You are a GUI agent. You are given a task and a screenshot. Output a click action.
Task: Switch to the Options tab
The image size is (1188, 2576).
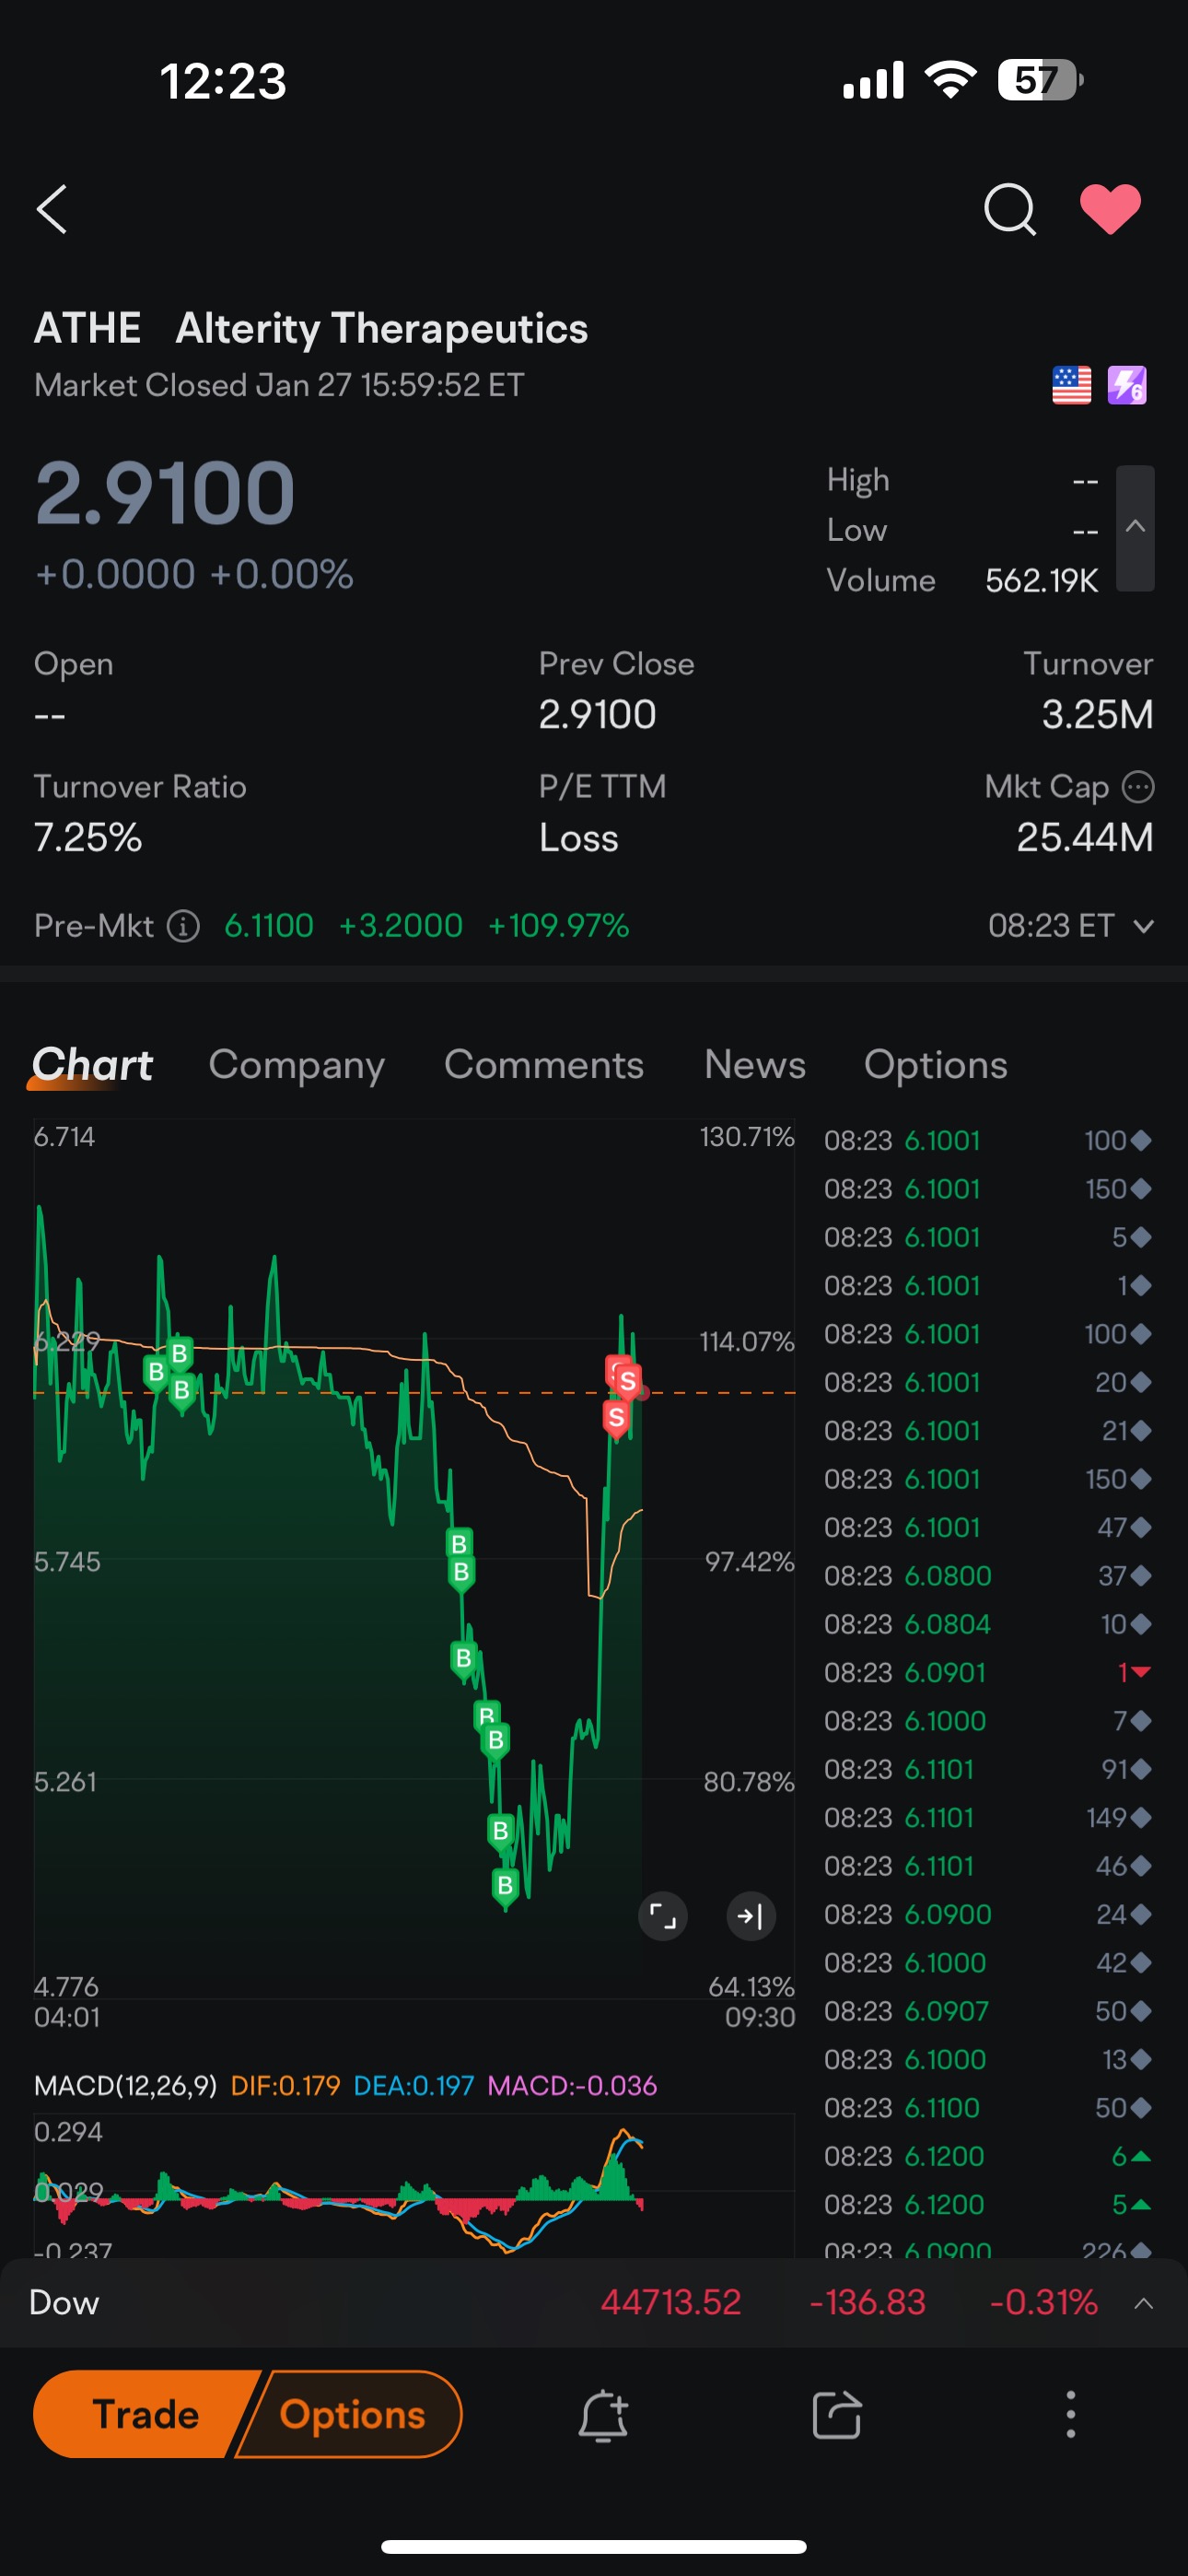tap(935, 1065)
